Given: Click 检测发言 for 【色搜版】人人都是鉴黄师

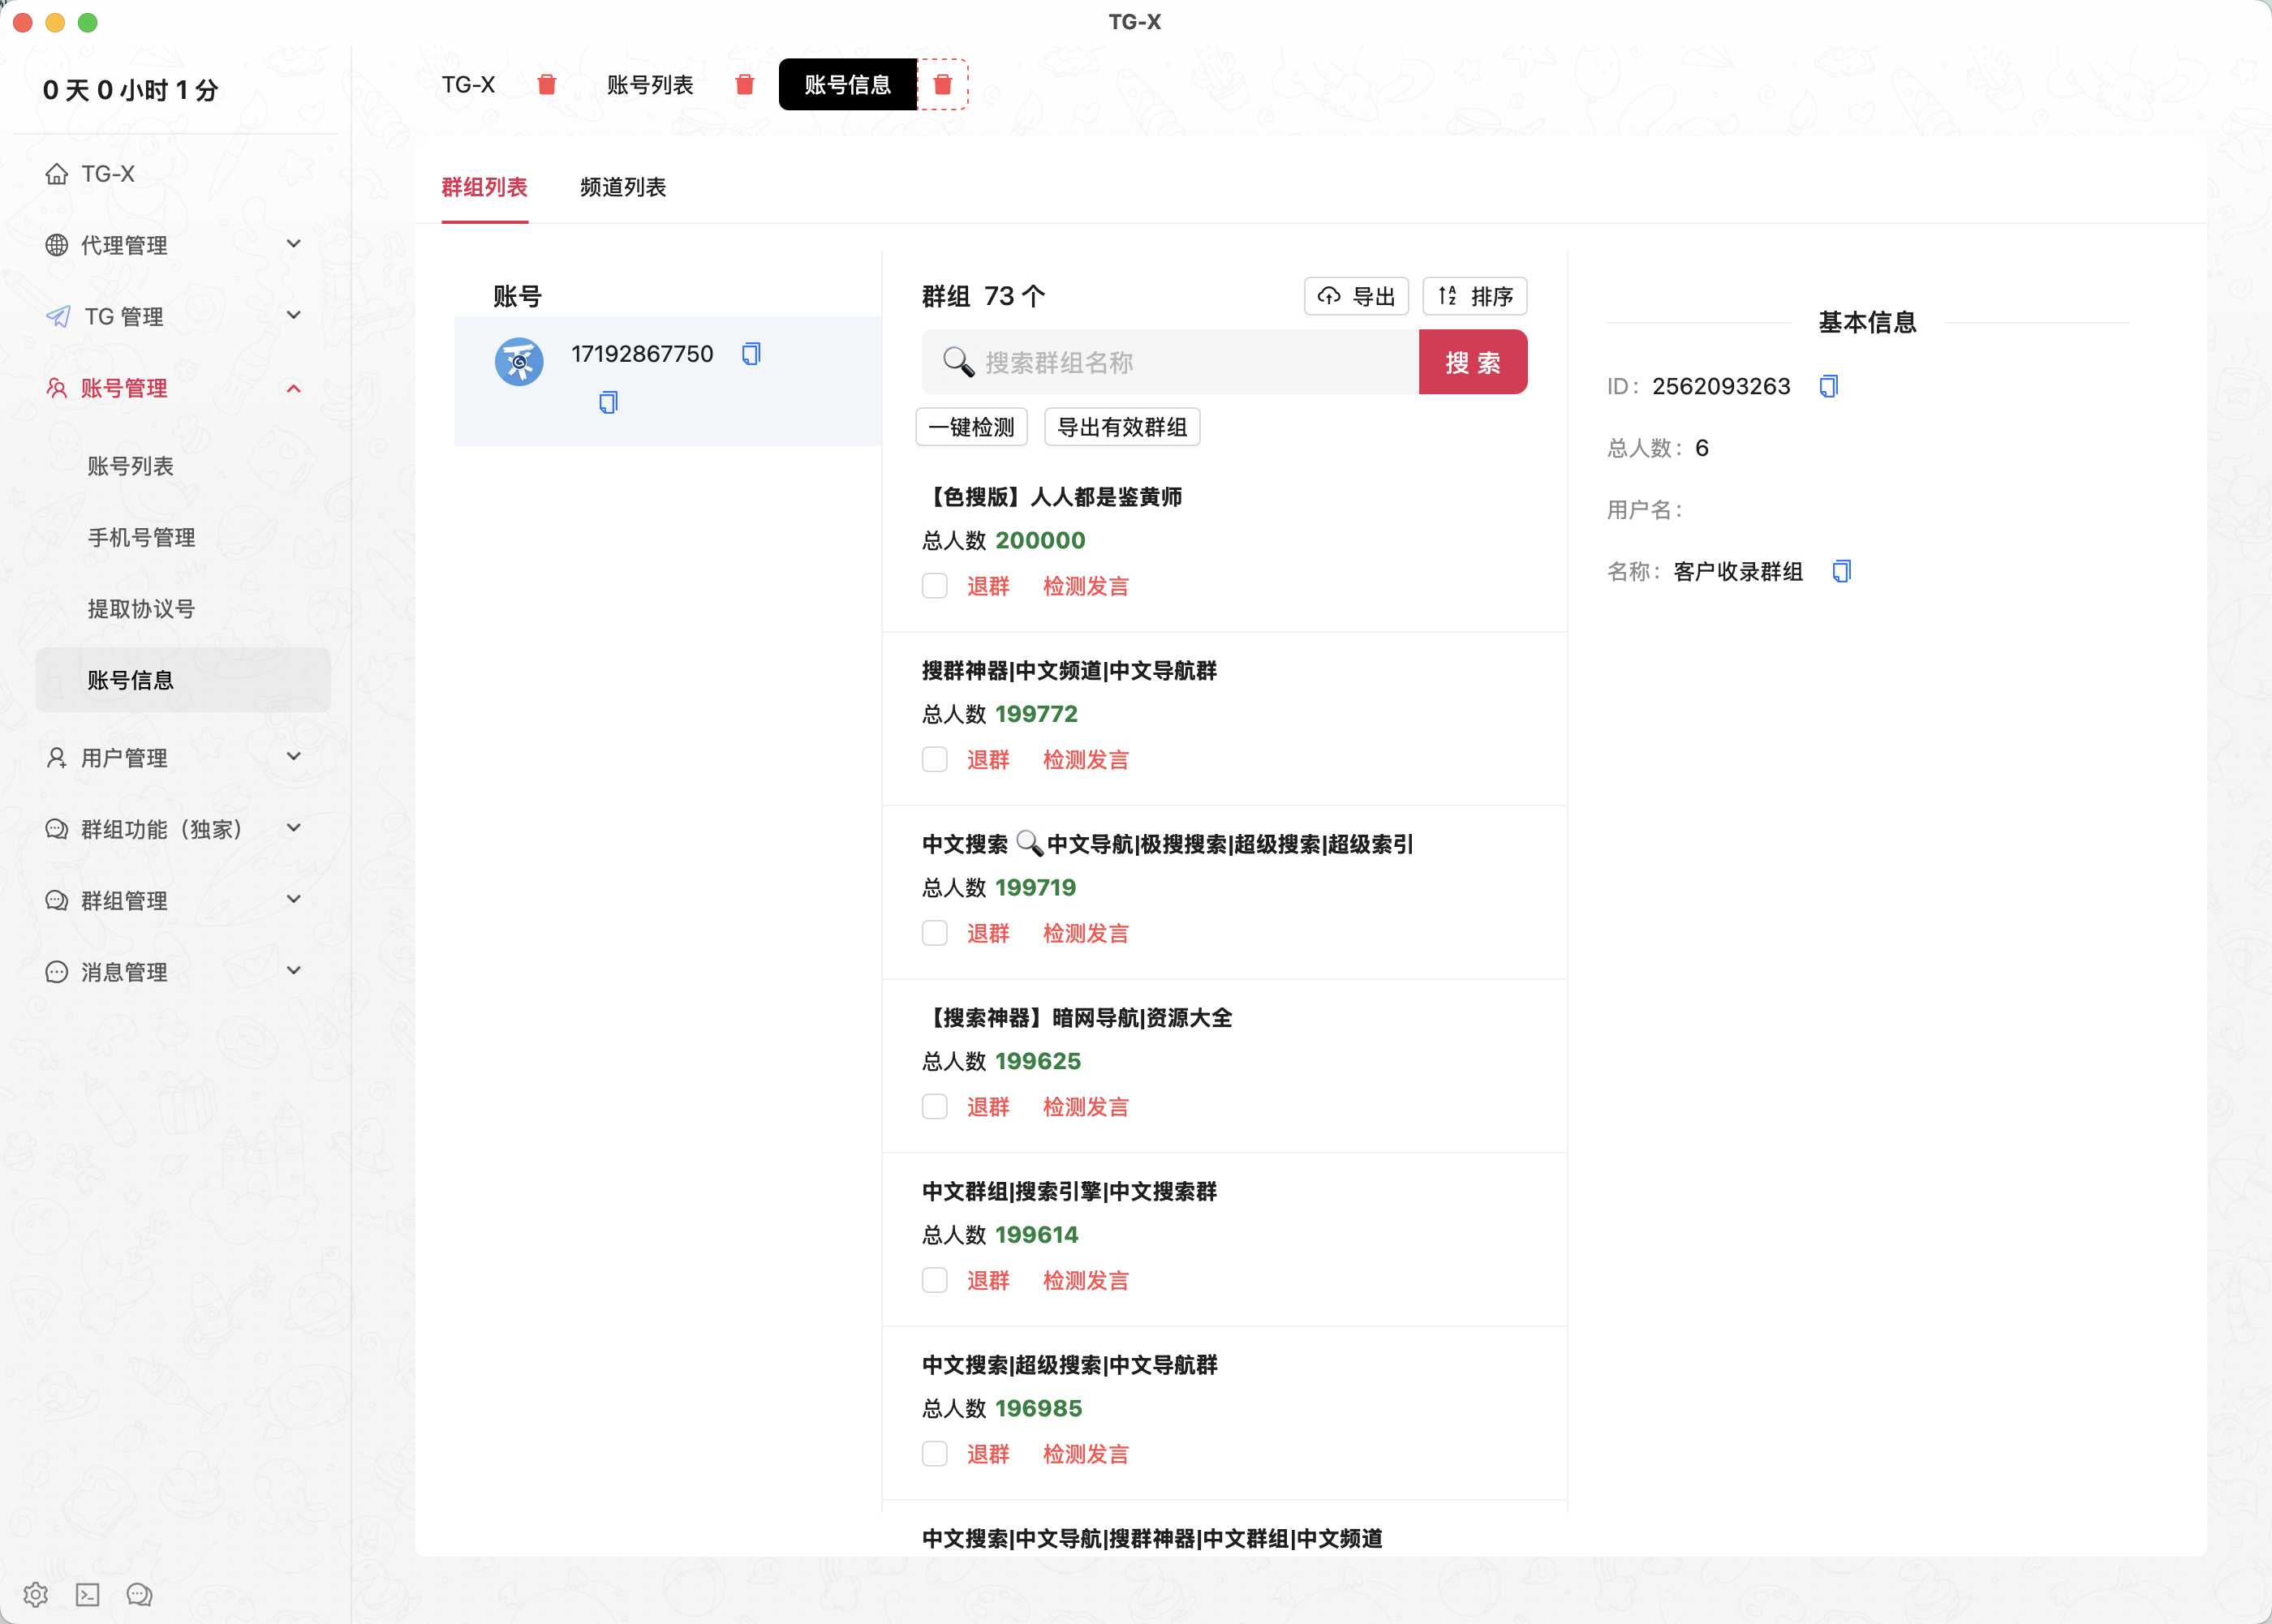Looking at the screenshot, I should [x=1086, y=586].
